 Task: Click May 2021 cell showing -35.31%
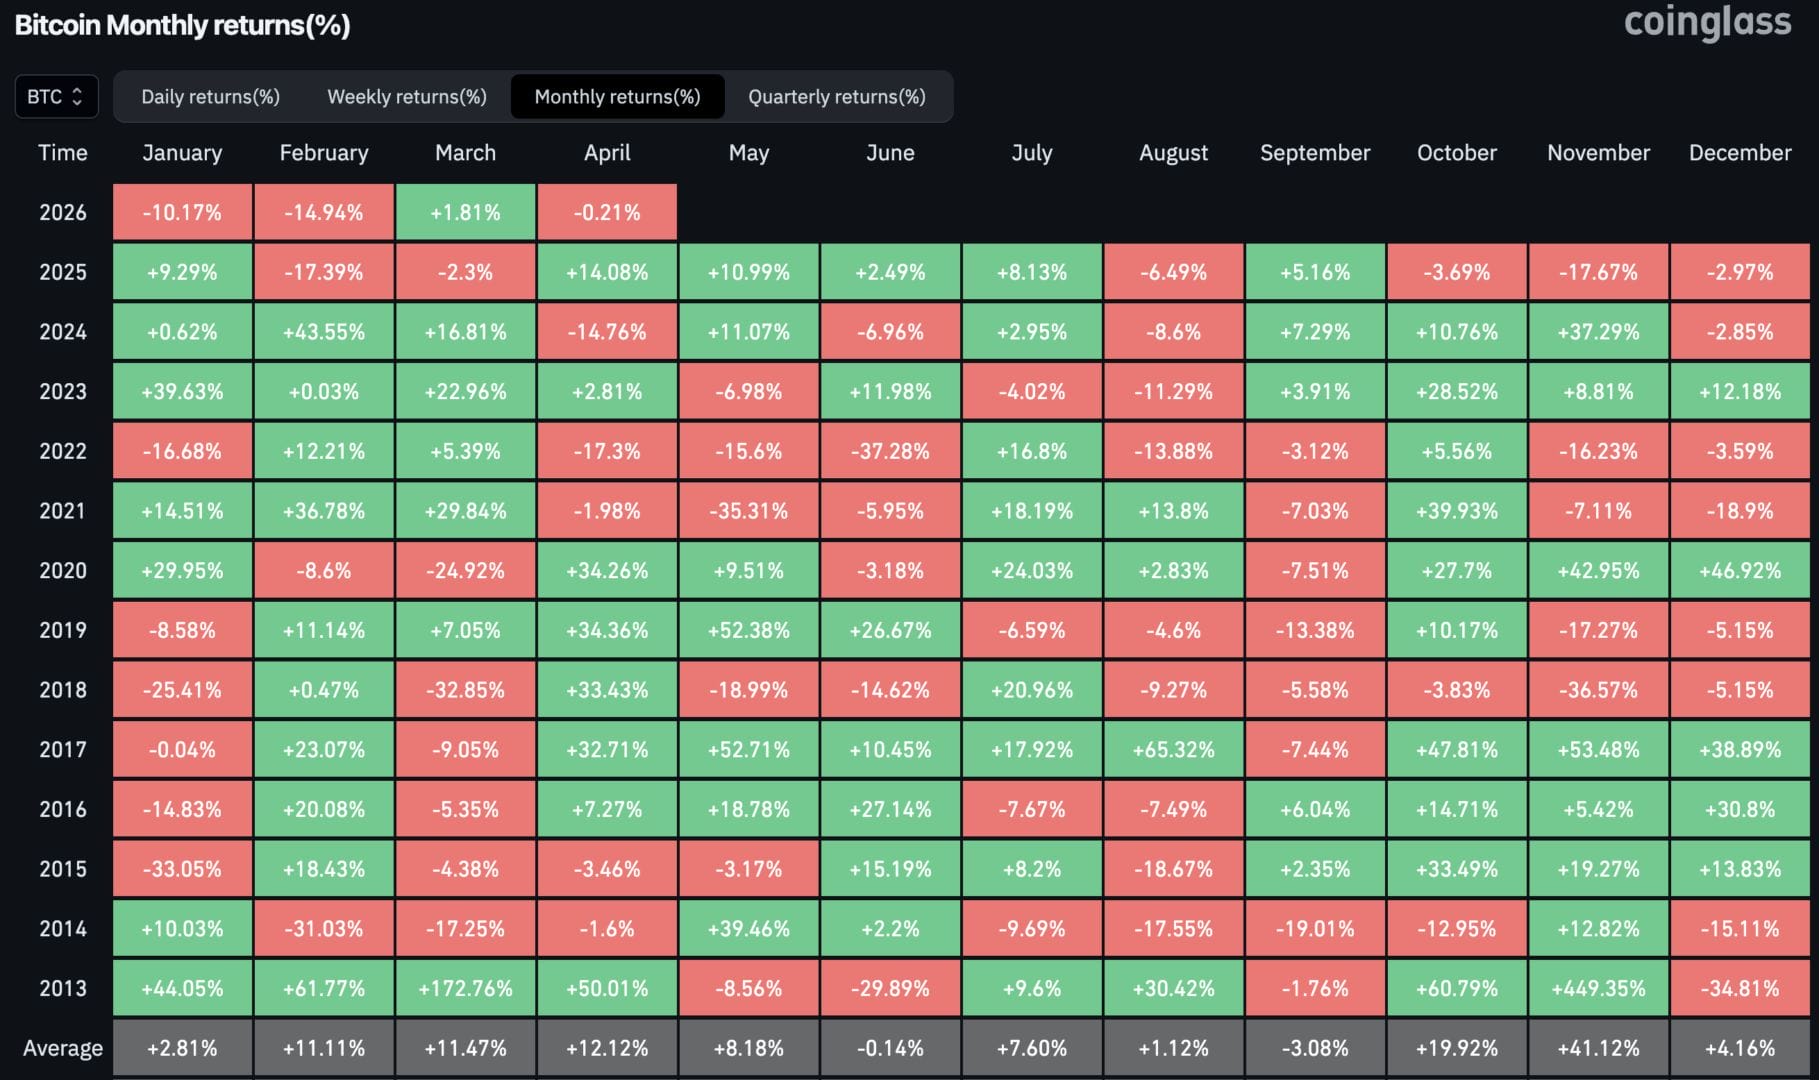click(x=748, y=511)
